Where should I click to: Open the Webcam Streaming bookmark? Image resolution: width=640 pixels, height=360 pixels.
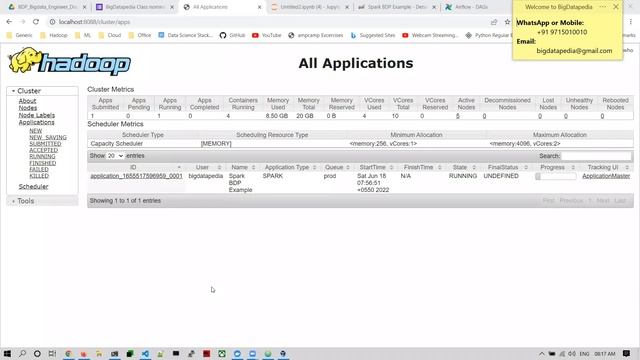pyautogui.click(x=430, y=36)
